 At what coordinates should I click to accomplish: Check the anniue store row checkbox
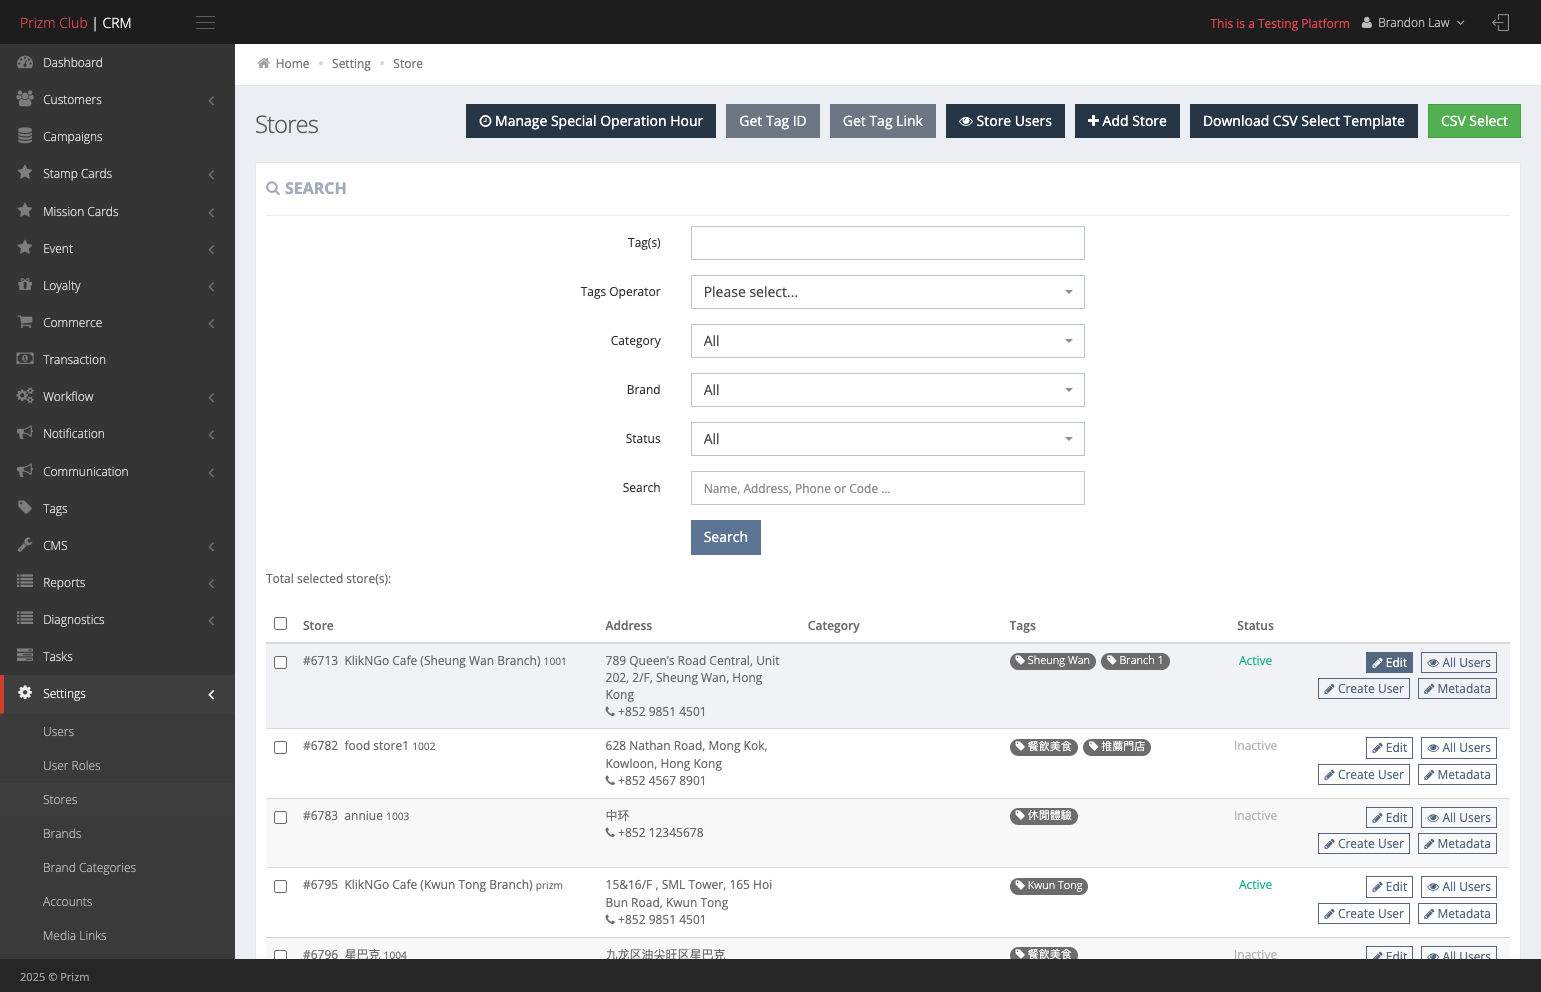pos(280,817)
